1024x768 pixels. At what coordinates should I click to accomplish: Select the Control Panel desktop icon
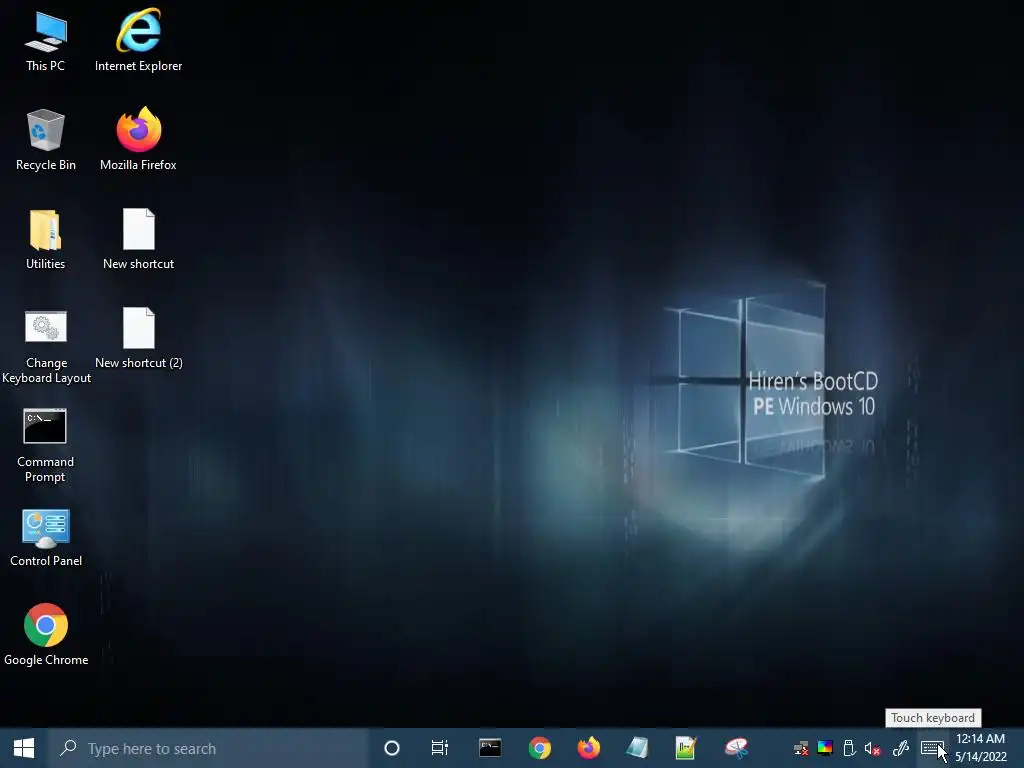point(46,538)
